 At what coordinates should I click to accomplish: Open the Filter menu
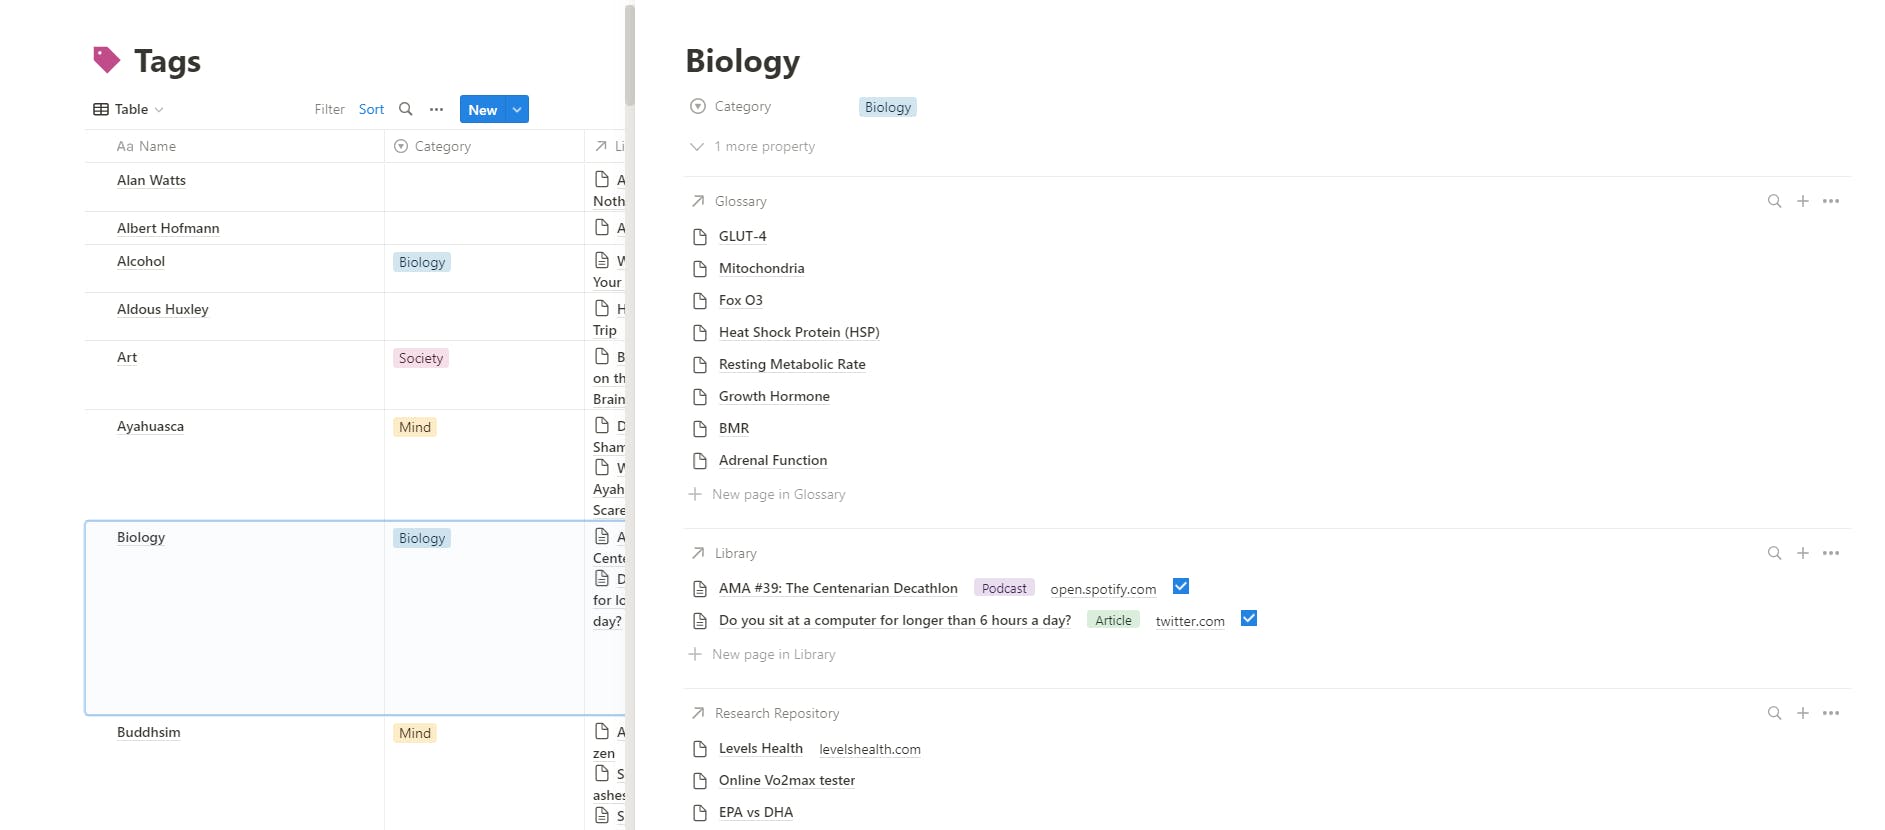pyautogui.click(x=329, y=109)
